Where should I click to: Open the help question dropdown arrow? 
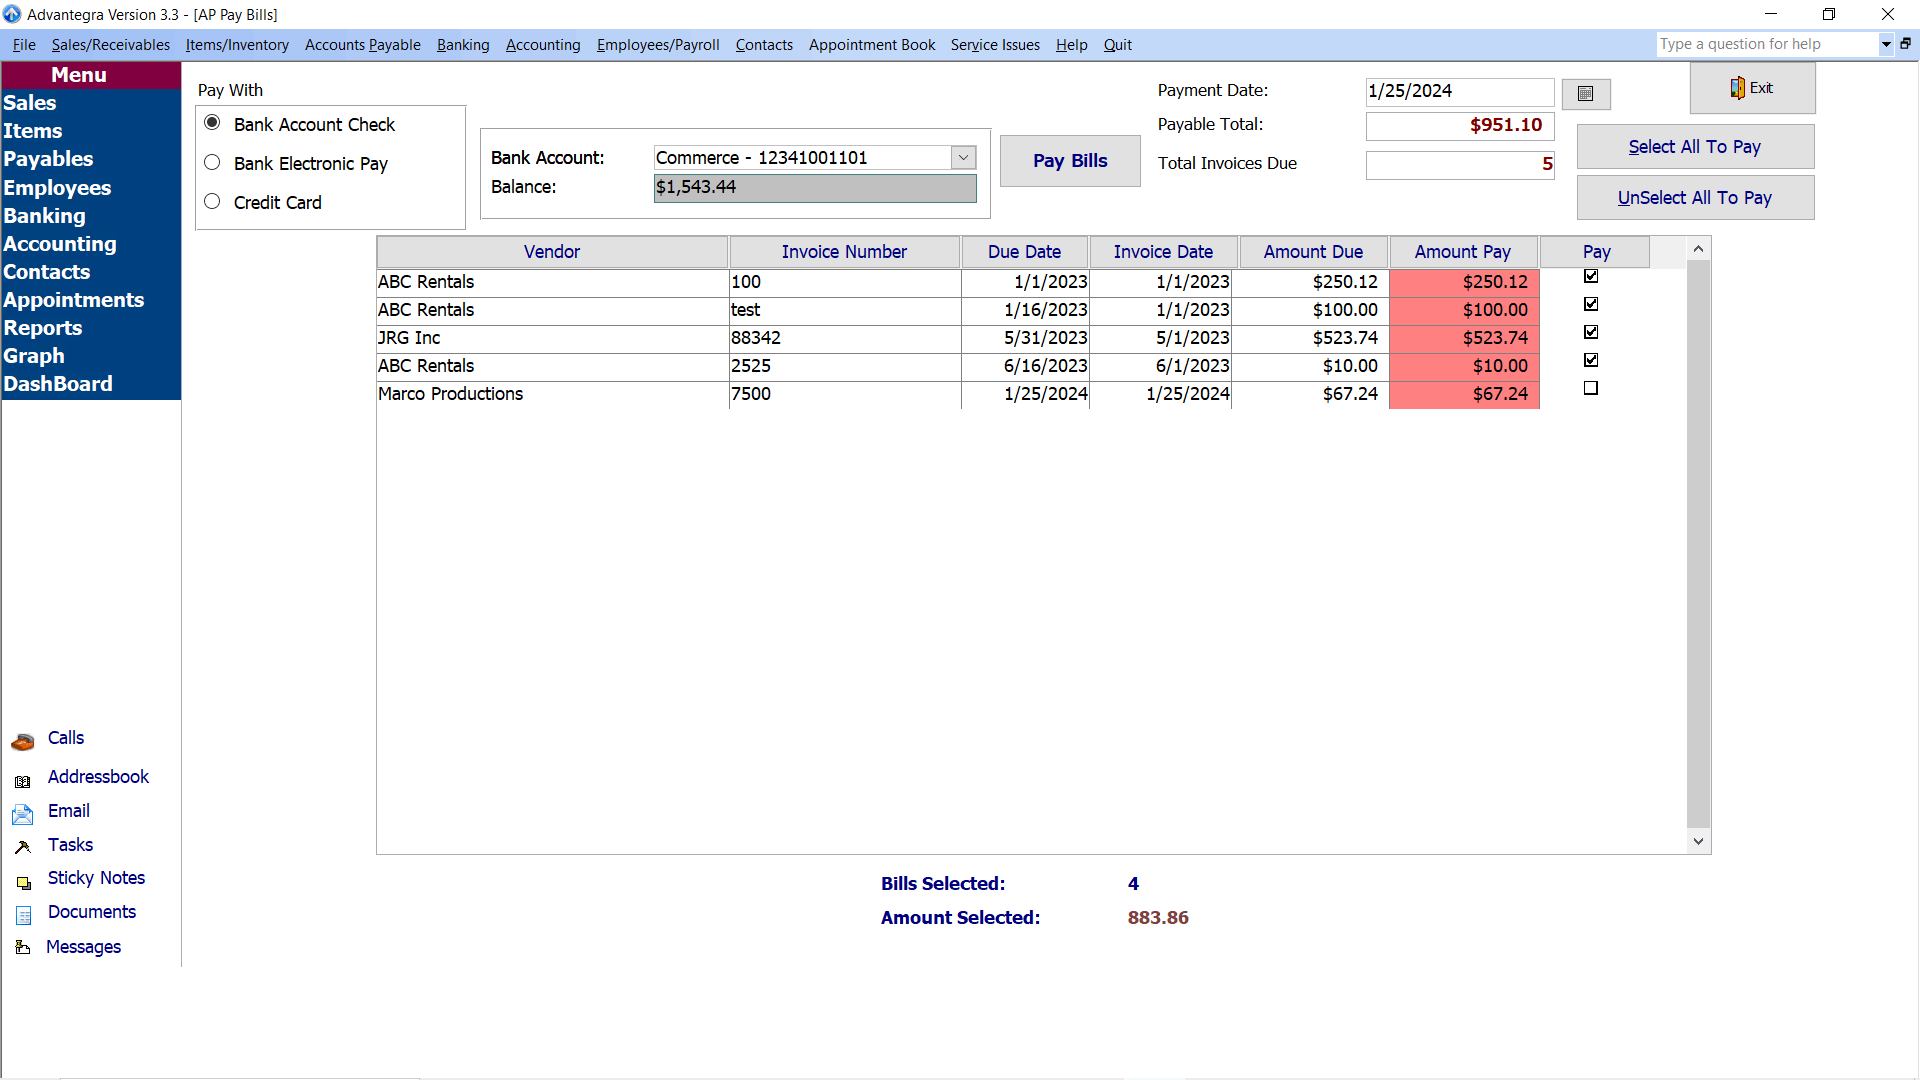(1886, 44)
